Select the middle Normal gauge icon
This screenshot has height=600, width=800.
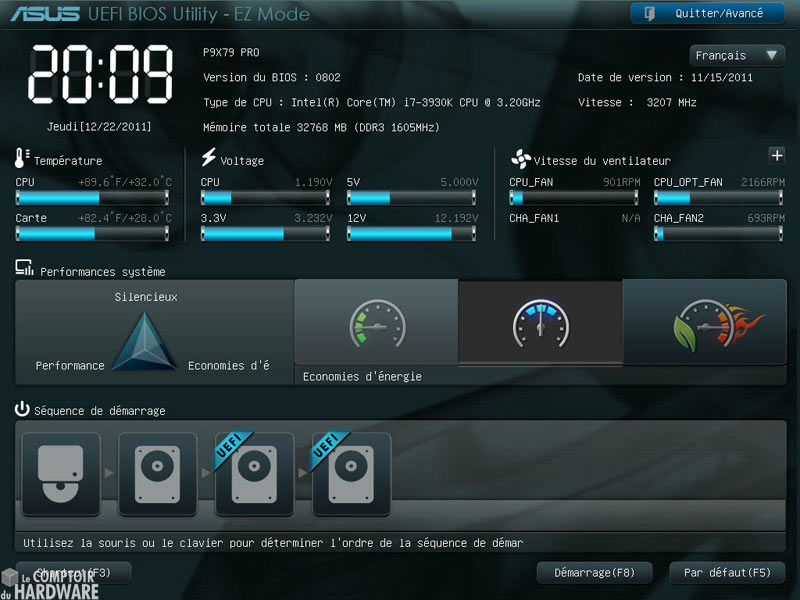pos(540,322)
